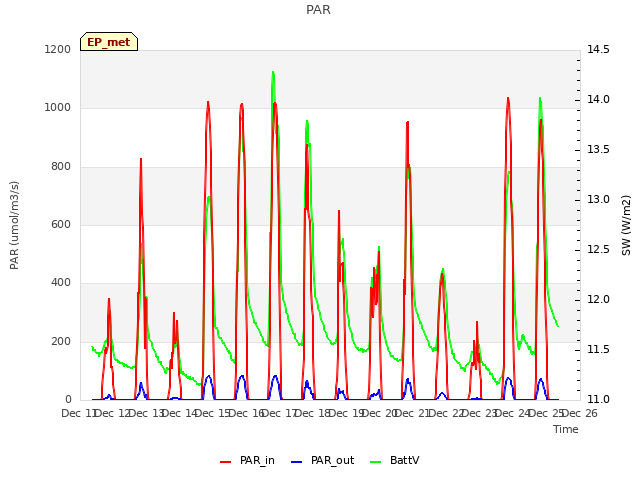Click the PAR_in legend entry
This screenshot has height=480, width=640.
pos(247,460)
